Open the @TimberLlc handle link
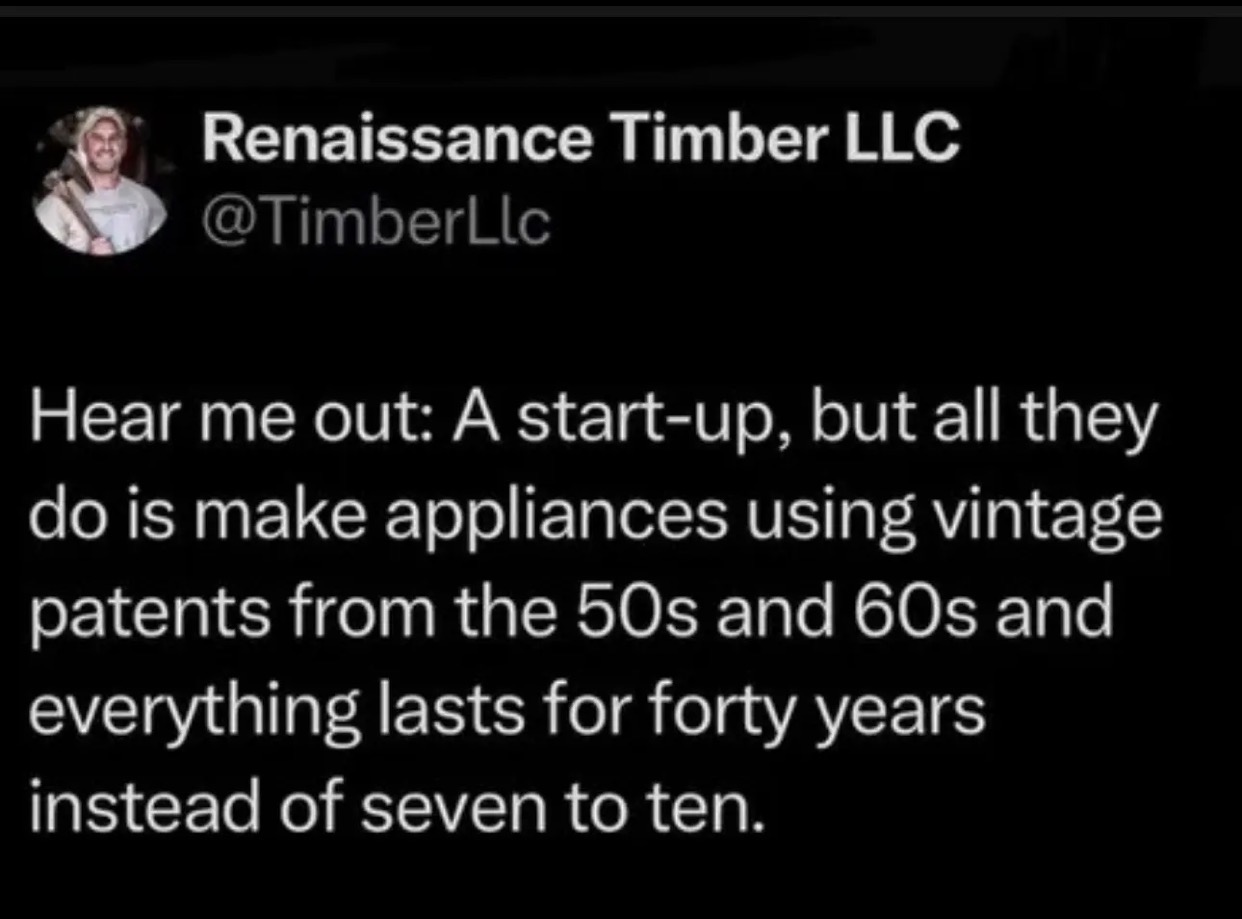 click(377, 223)
